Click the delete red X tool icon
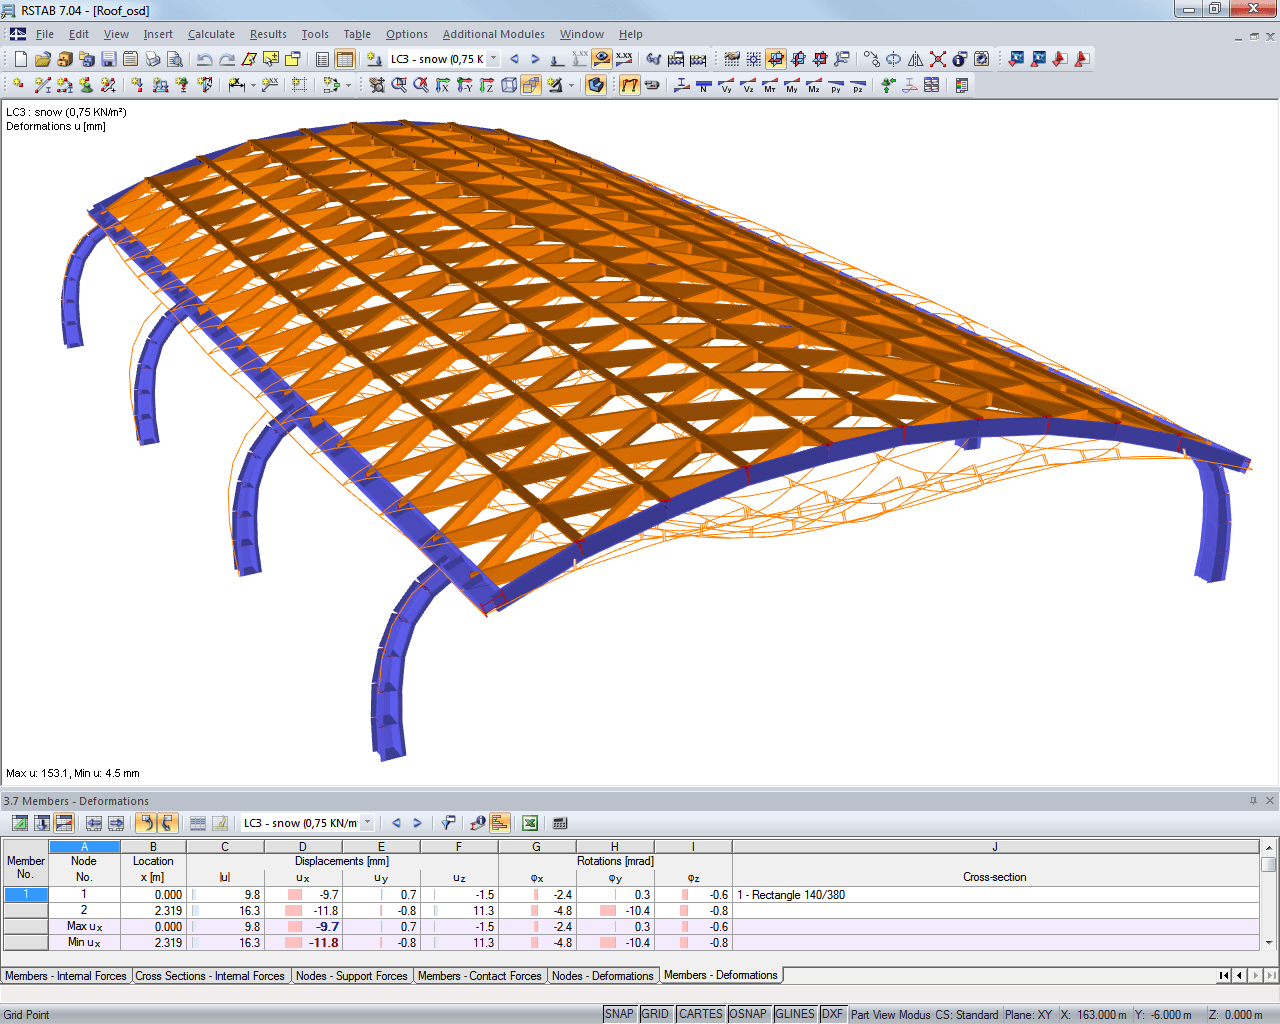 938,59
